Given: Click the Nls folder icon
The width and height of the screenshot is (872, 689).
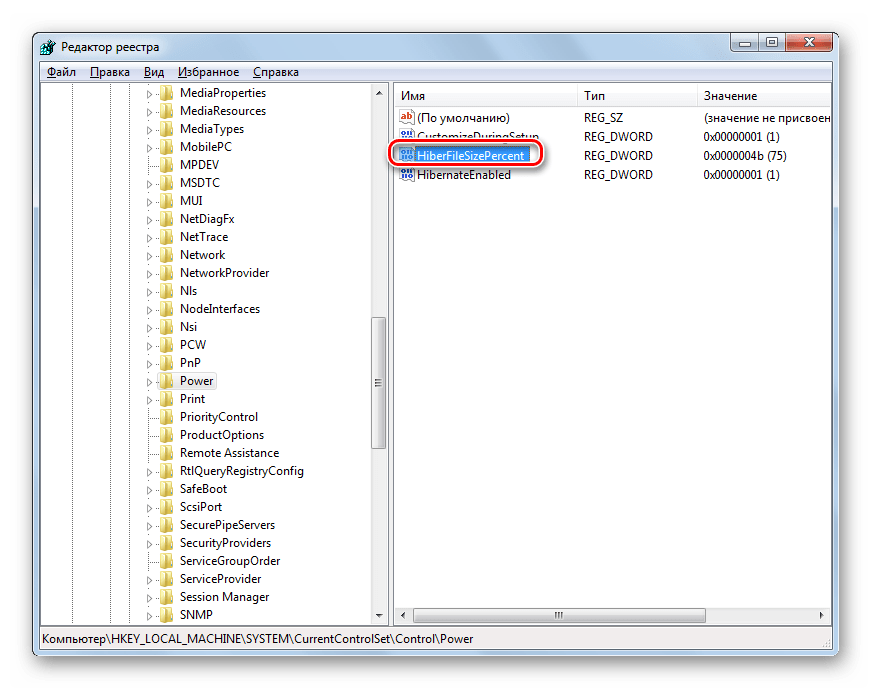Looking at the screenshot, I should [x=166, y=291].
